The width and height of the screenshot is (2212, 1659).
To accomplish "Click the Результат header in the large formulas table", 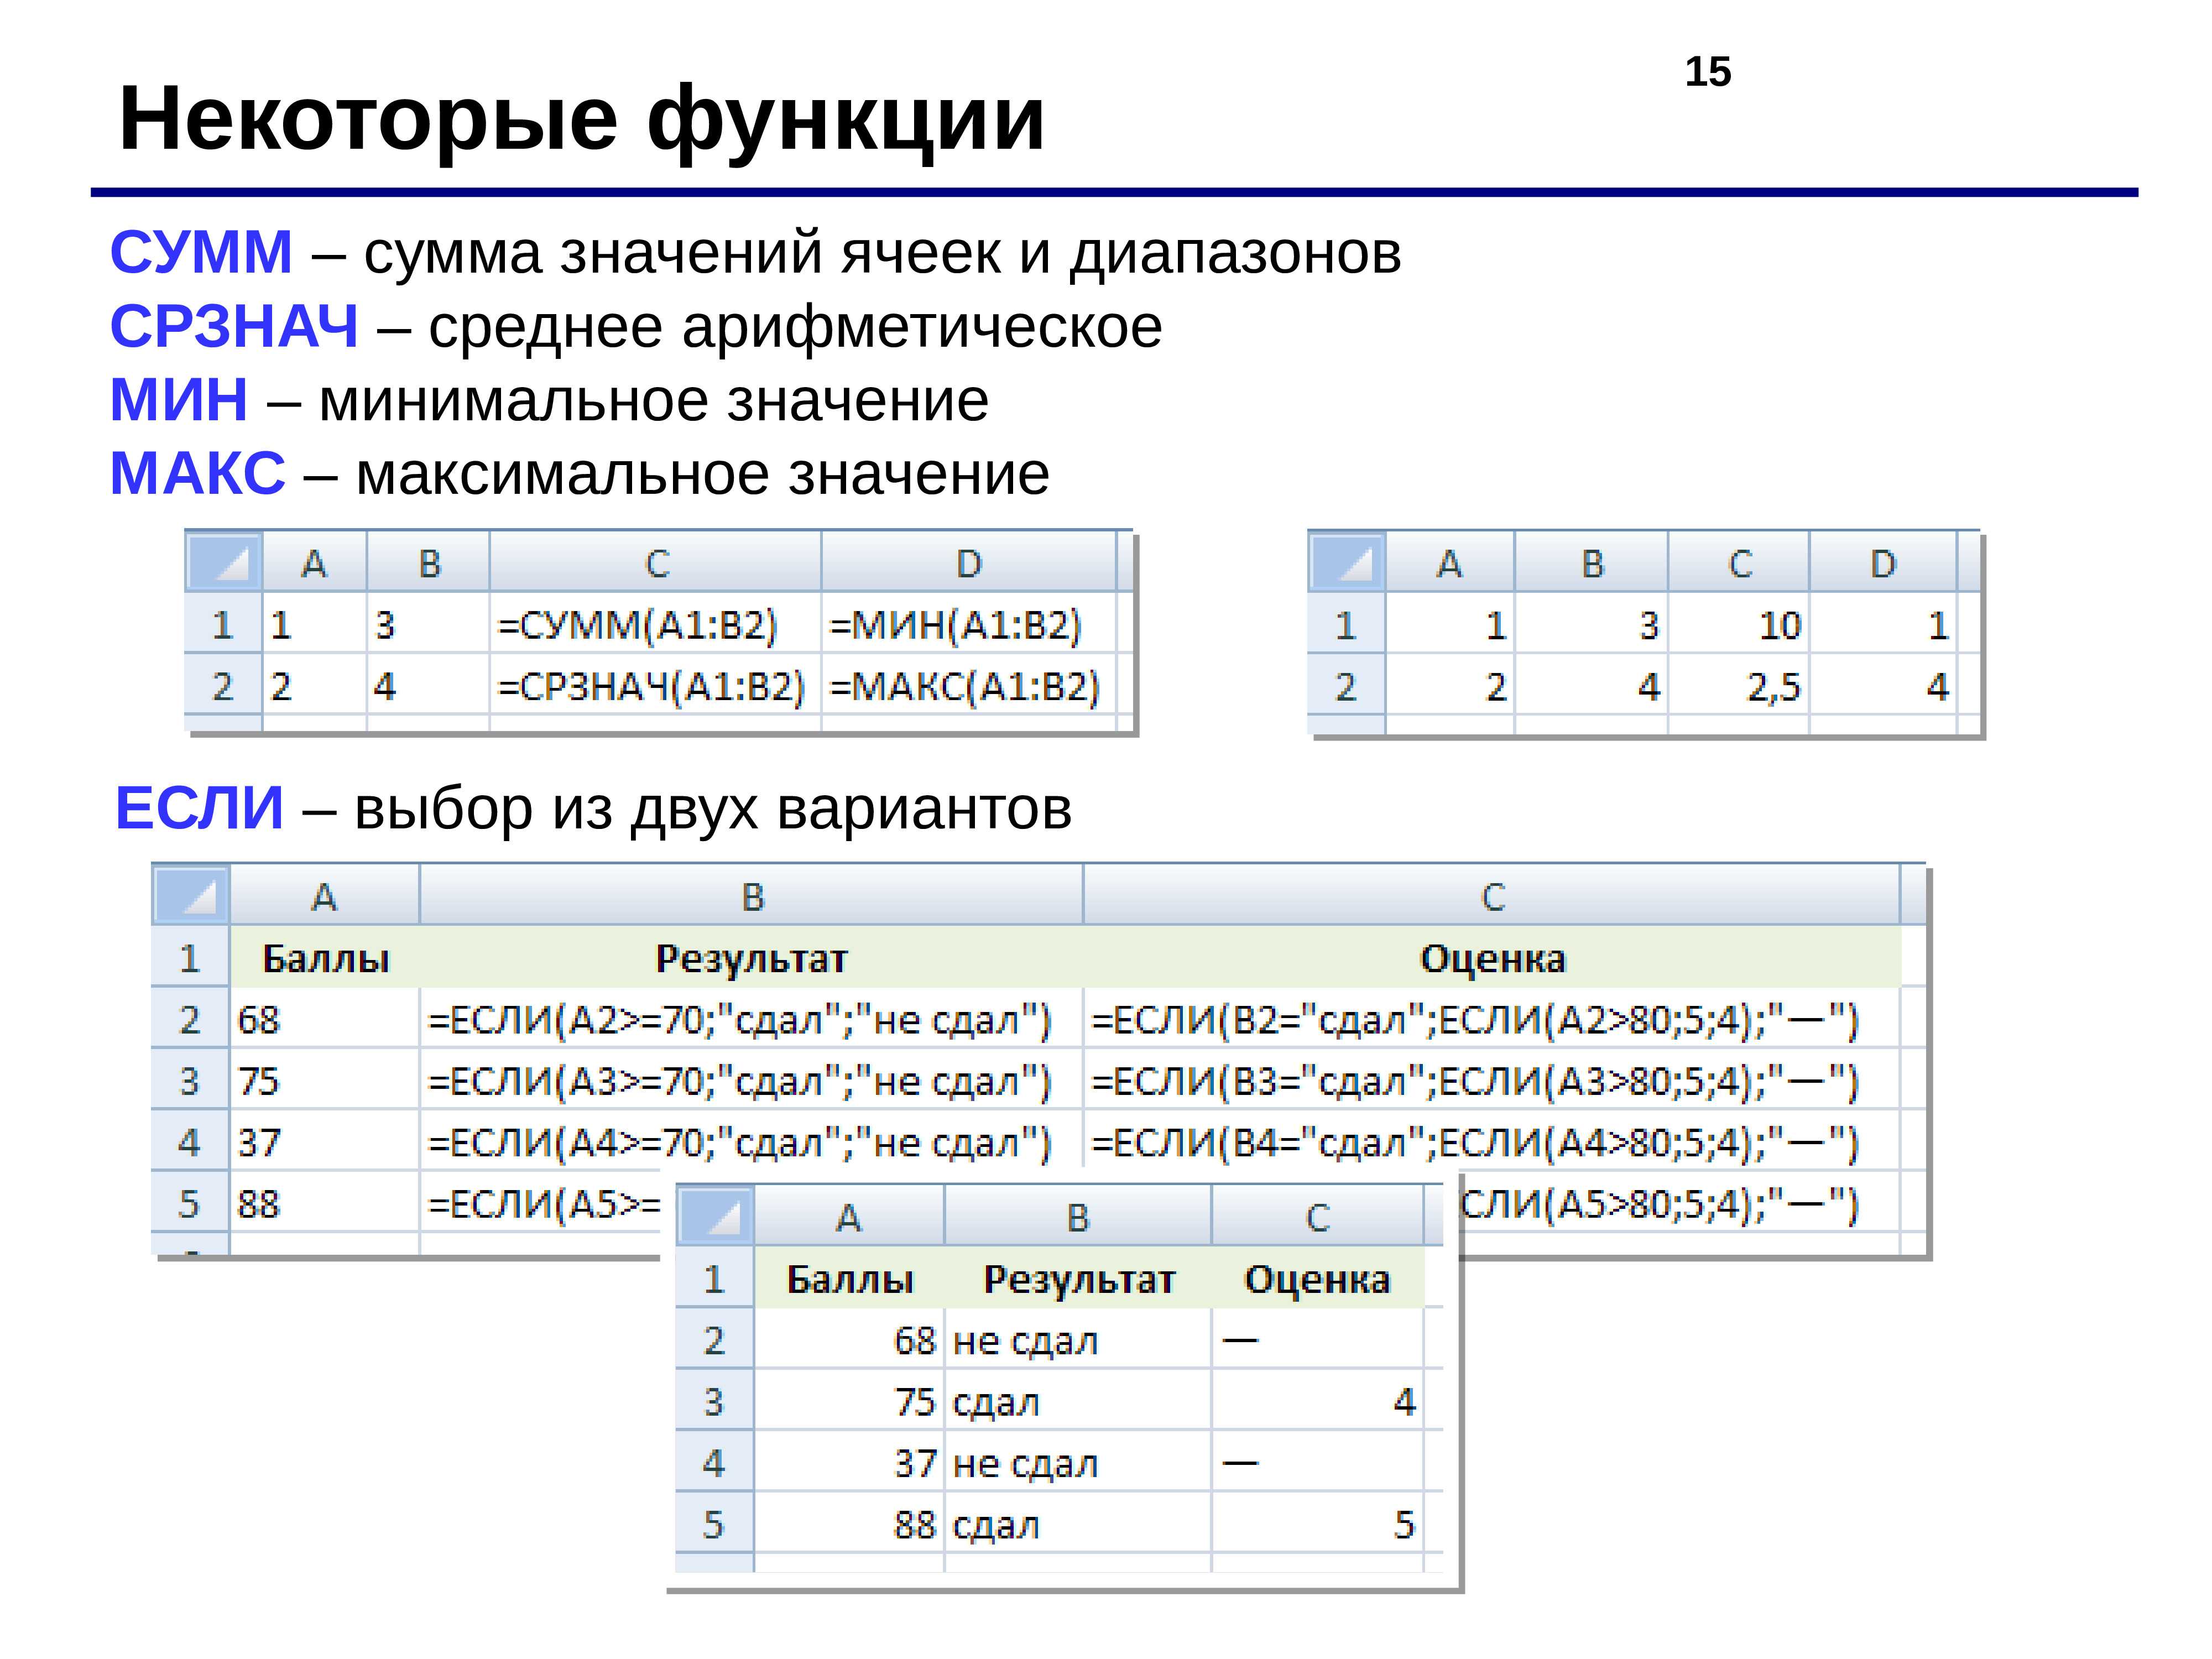I will pos(751,958).
